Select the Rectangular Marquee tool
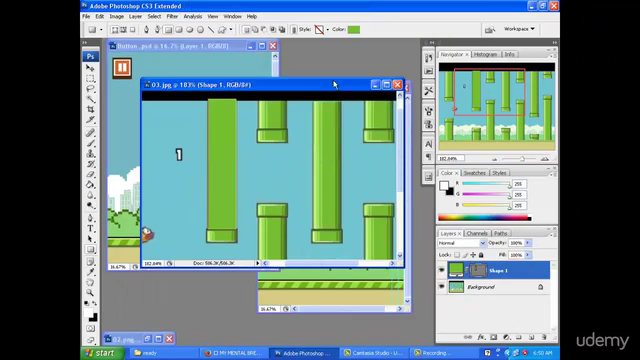Viewport: 640px width, 360px height. (x=90, y=78)
